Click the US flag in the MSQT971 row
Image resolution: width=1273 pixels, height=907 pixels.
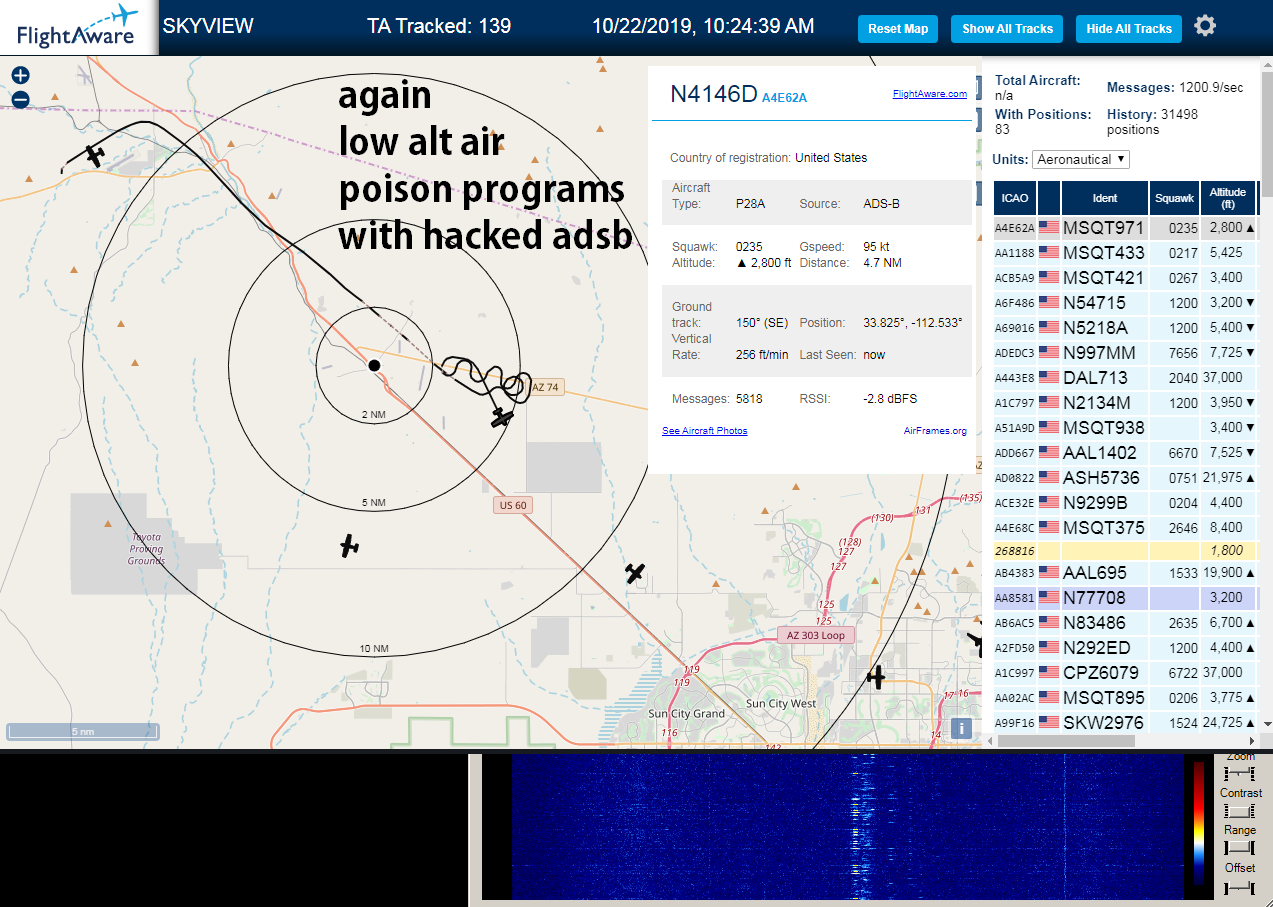click(x=1049, y=228)
